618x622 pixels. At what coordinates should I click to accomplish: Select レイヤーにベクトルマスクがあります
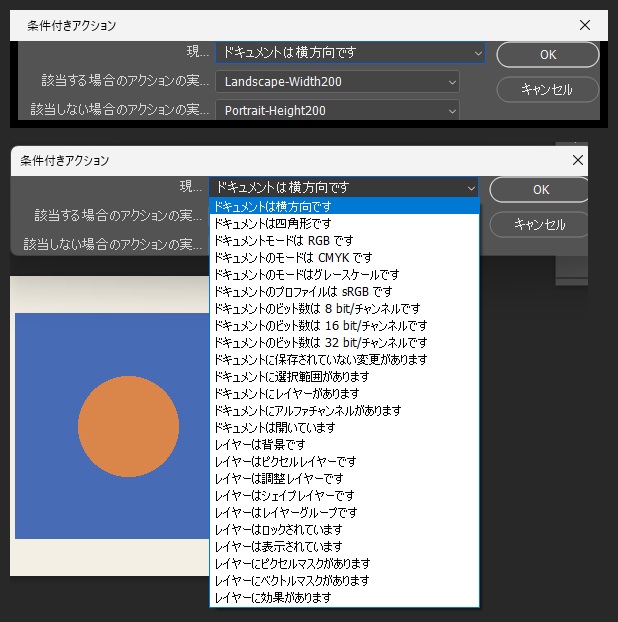click(x=344, y=581)
